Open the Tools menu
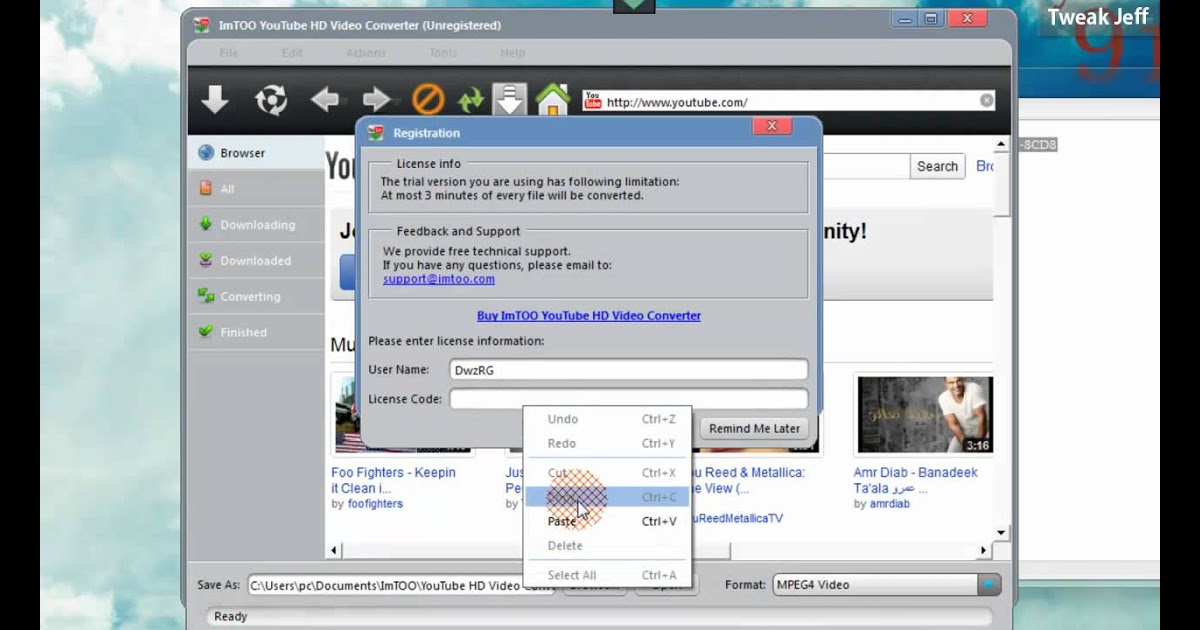This screenshot has height=630, width=1200. (x=443, y=53)
